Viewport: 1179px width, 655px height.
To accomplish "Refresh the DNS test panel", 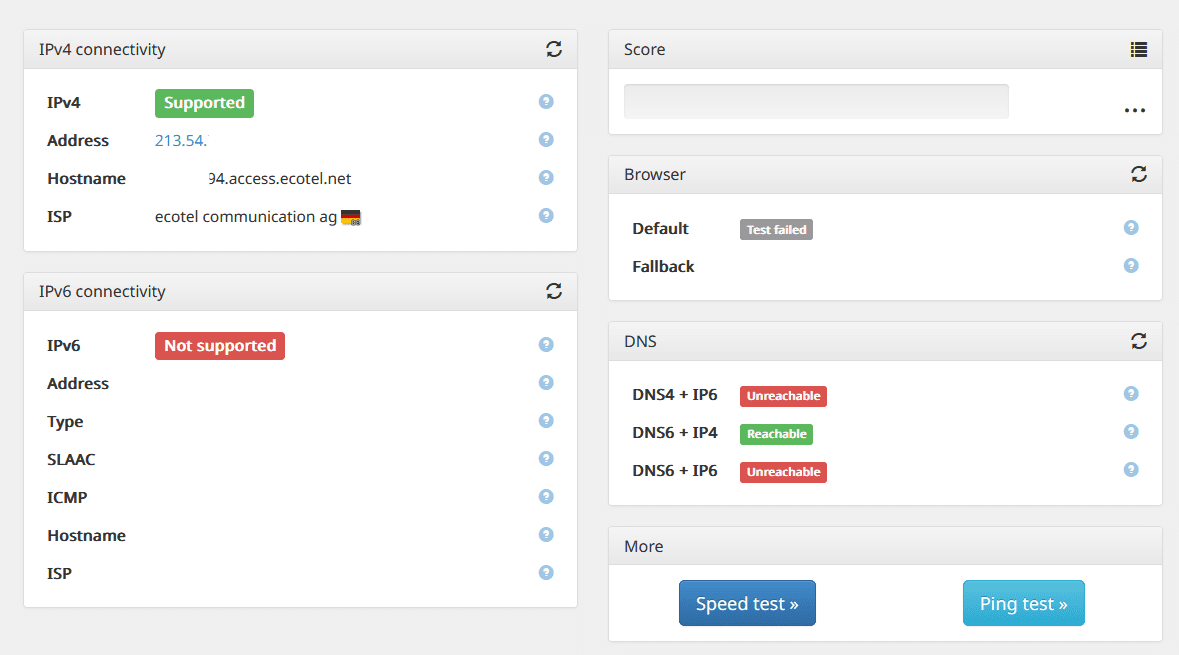I will [1138, 341].
